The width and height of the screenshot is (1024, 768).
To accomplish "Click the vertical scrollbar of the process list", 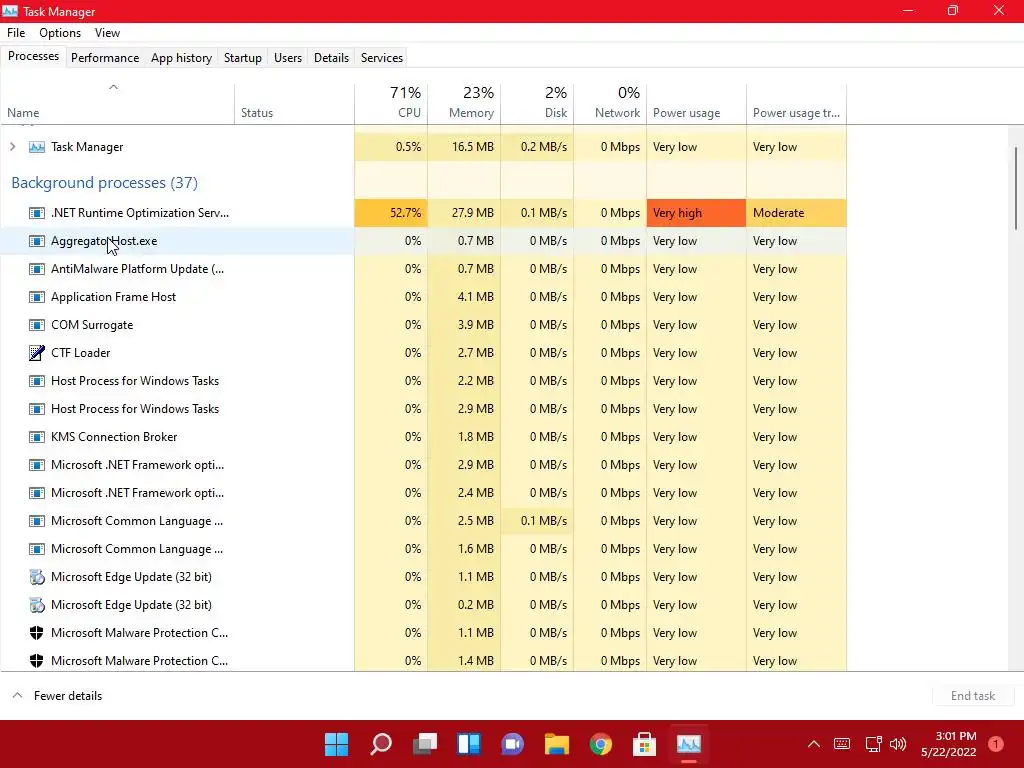I will (1016, 188).
